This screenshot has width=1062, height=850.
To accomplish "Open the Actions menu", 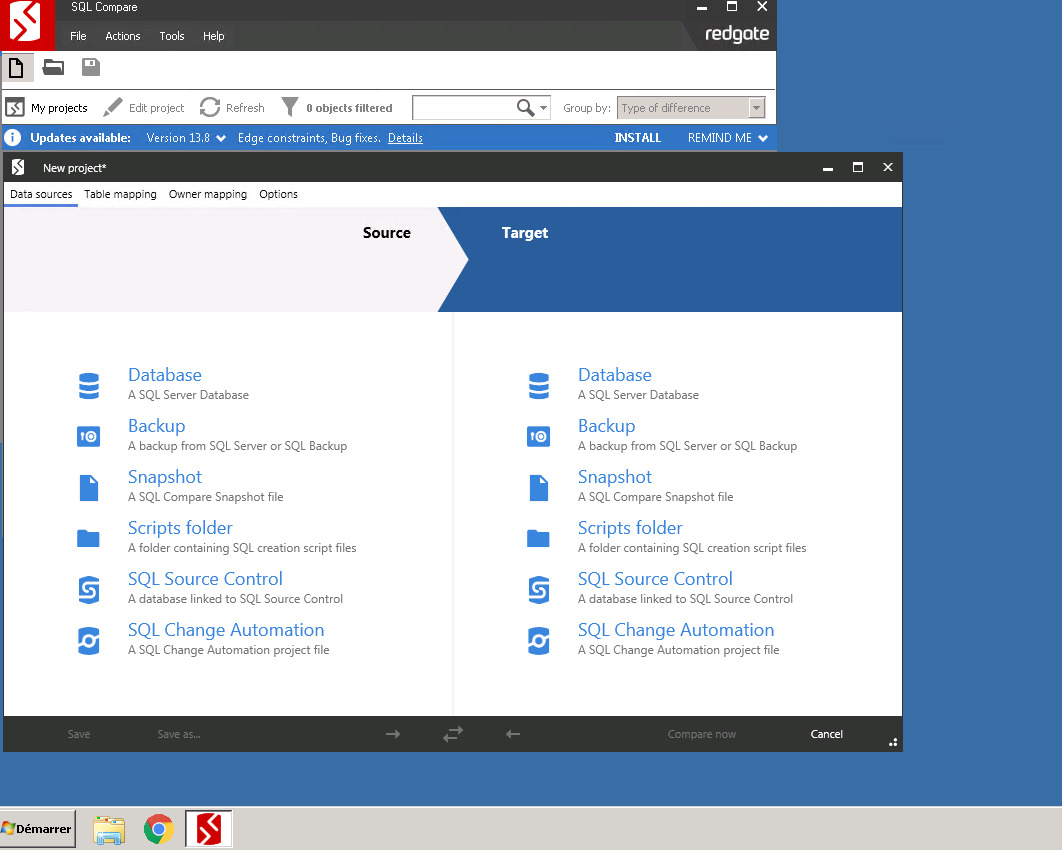I will point(123,36).
